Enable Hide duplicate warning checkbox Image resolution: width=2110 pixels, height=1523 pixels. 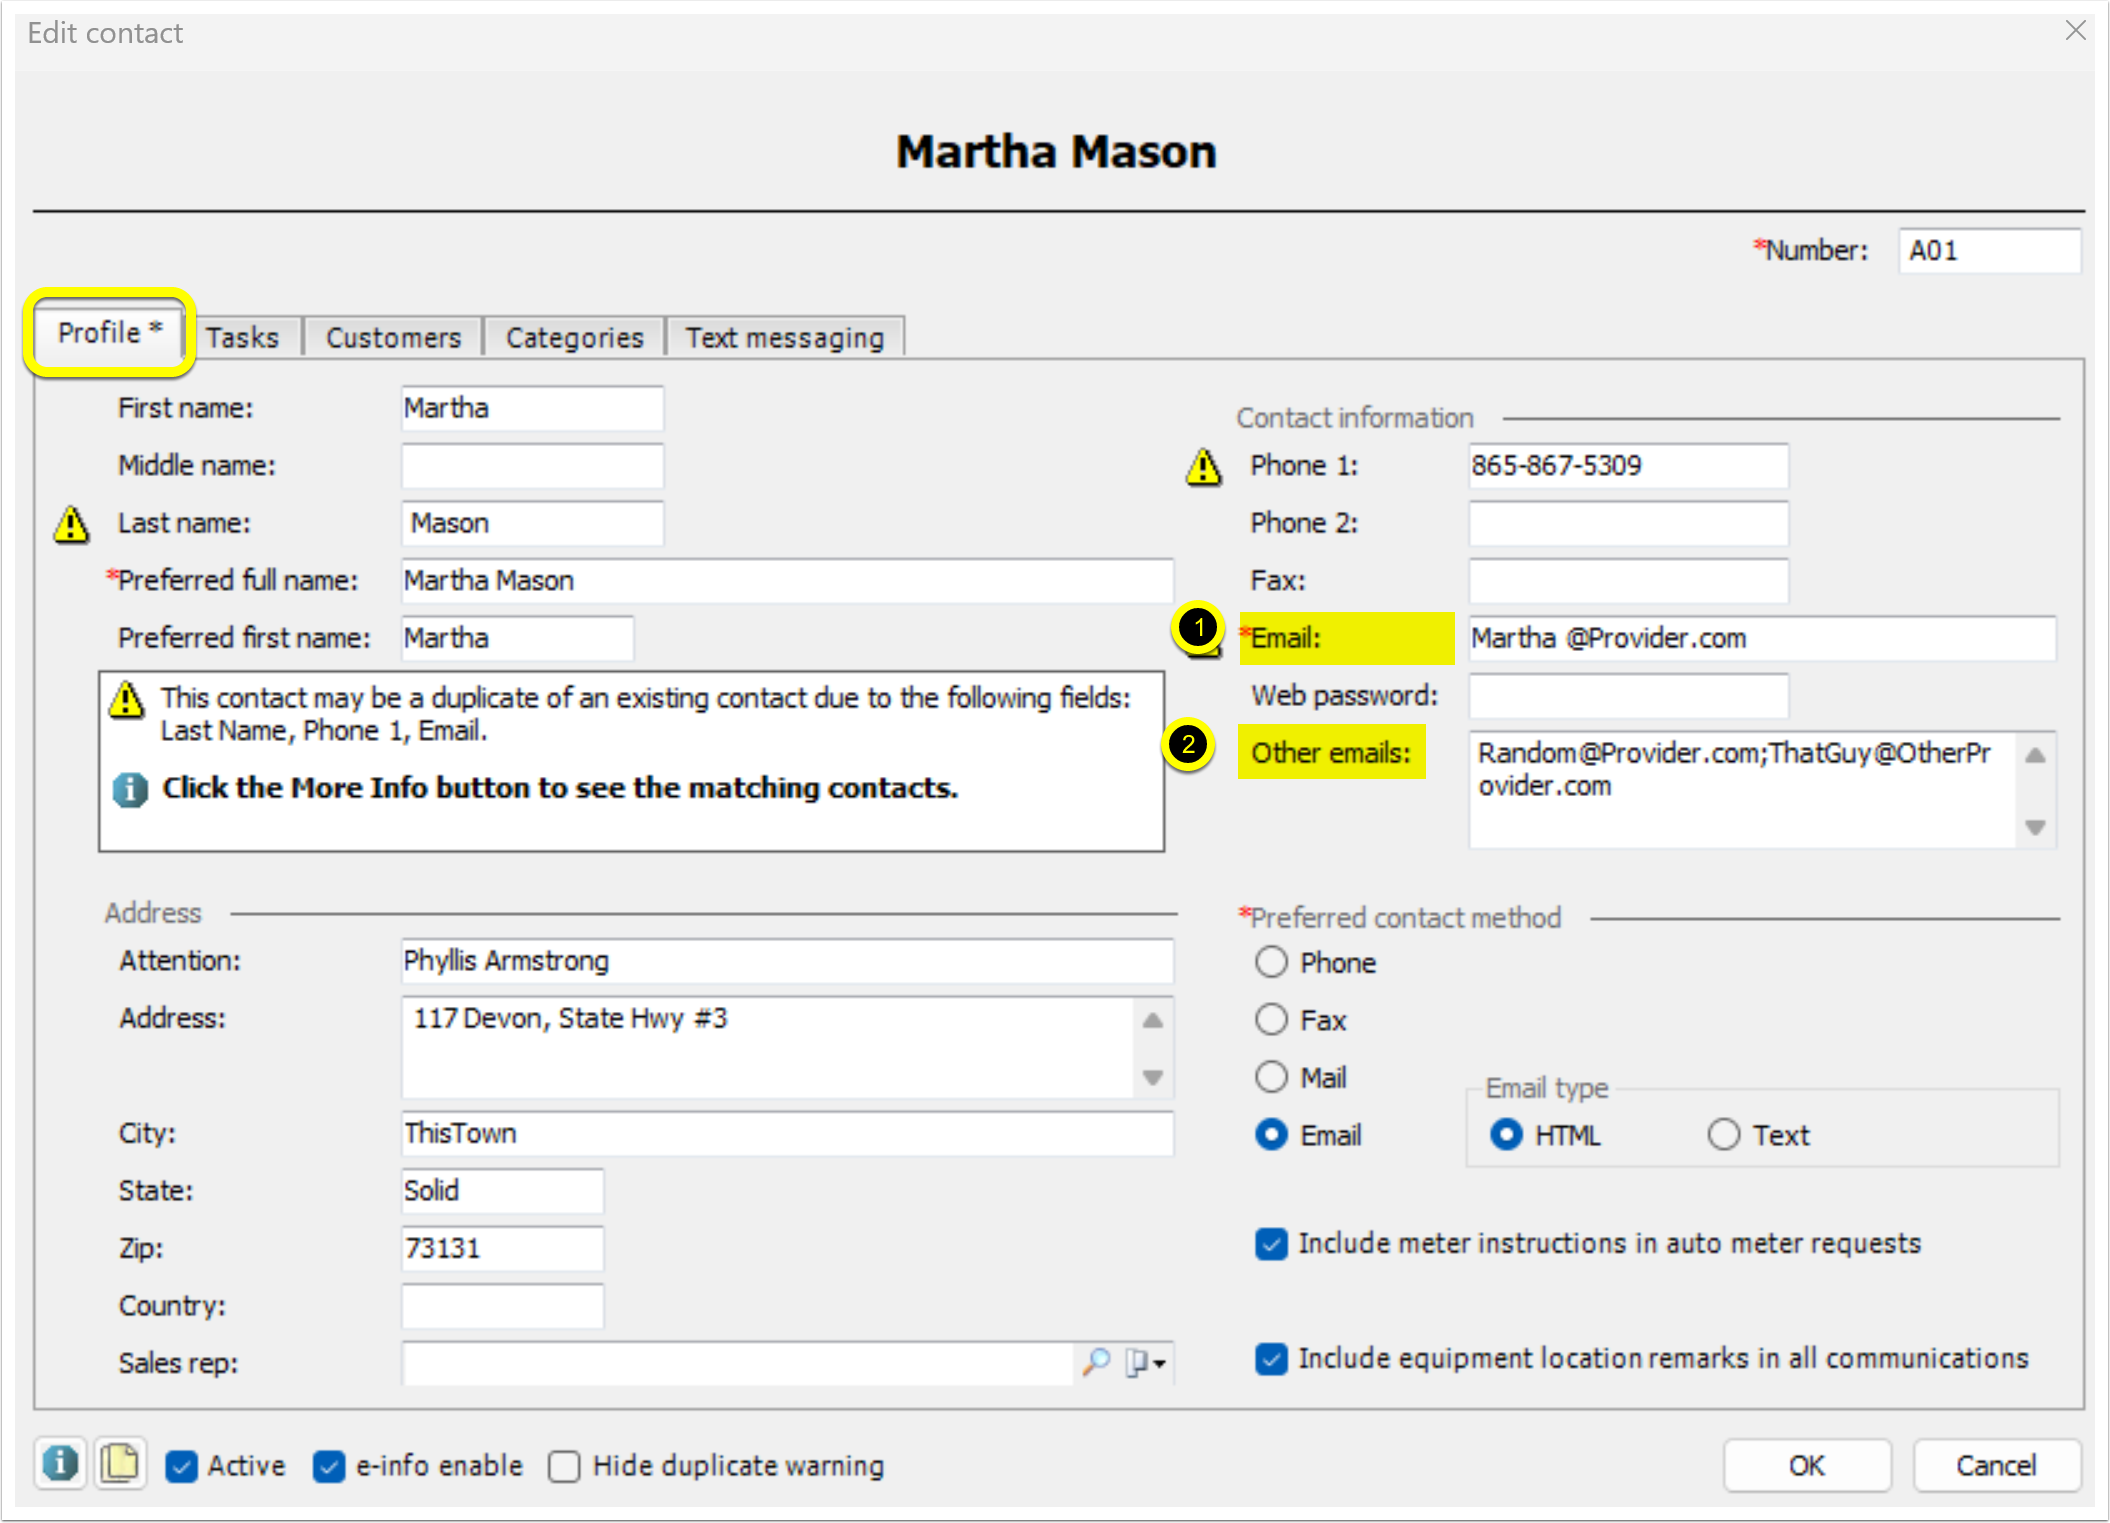pyautogui.click(x=564, y=1466)
